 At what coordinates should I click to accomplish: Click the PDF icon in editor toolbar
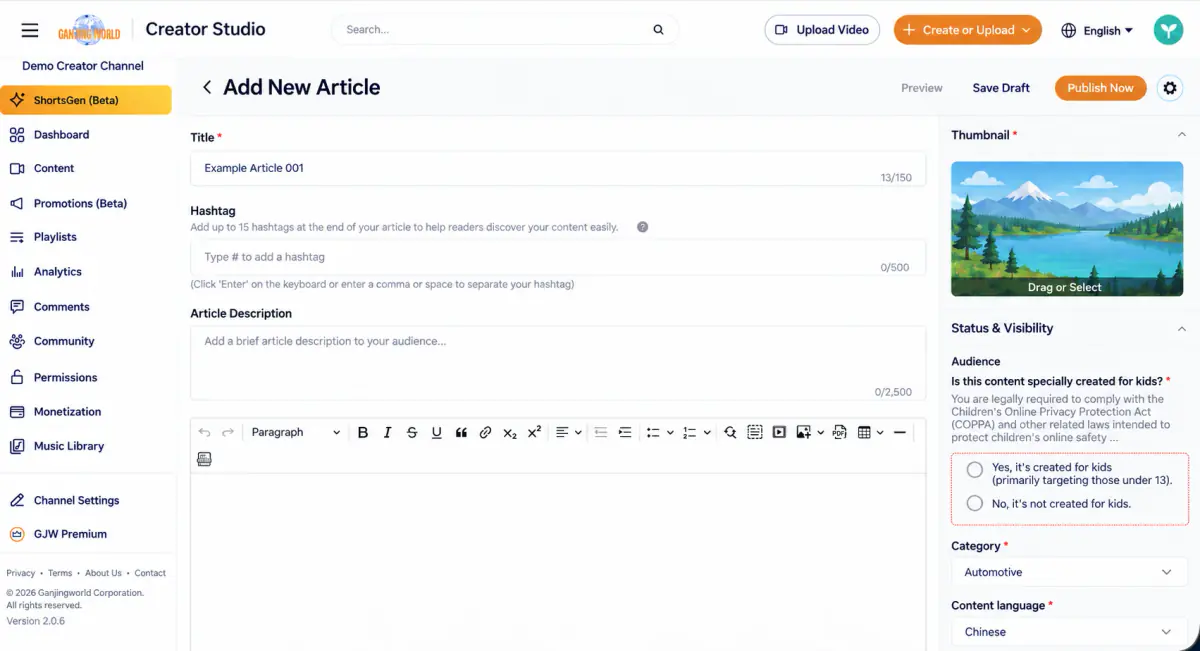tap(839, 432)
